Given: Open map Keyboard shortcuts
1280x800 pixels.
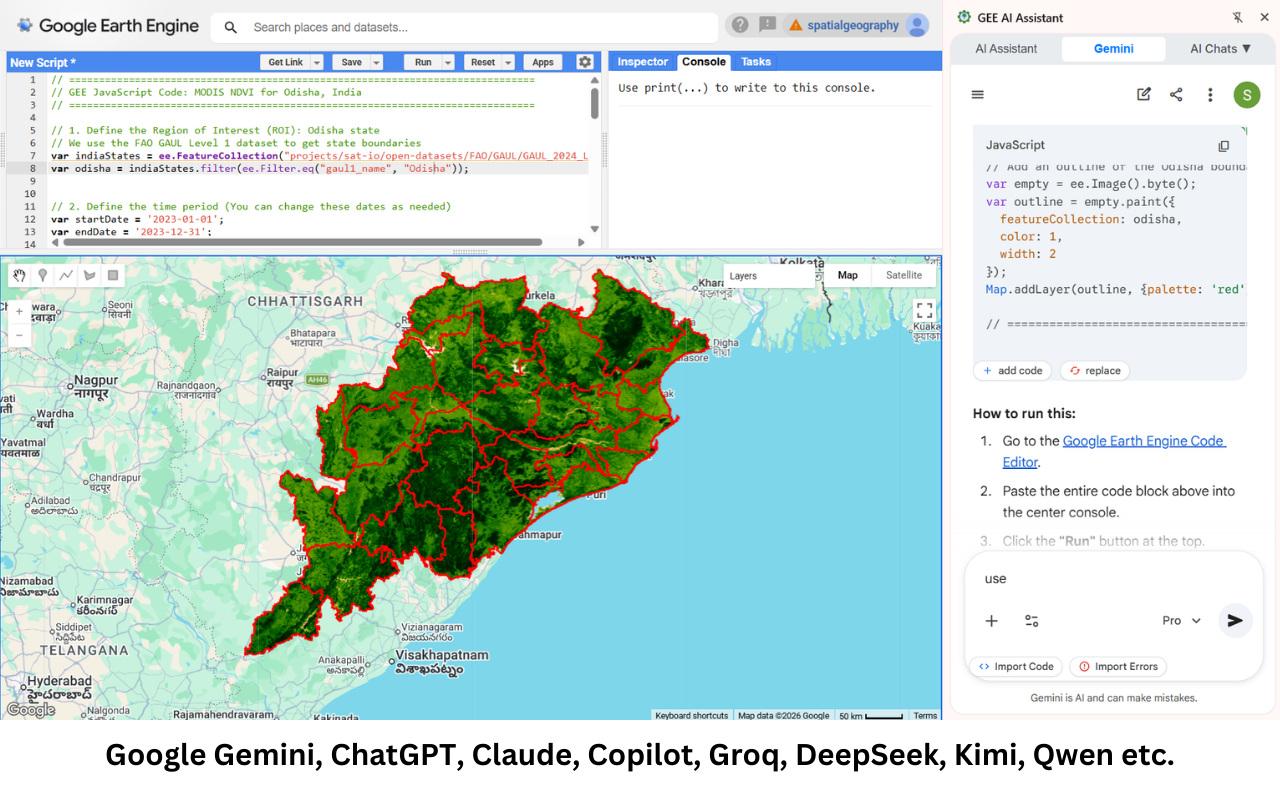Looking at the screenshot, I should (691, 715).
